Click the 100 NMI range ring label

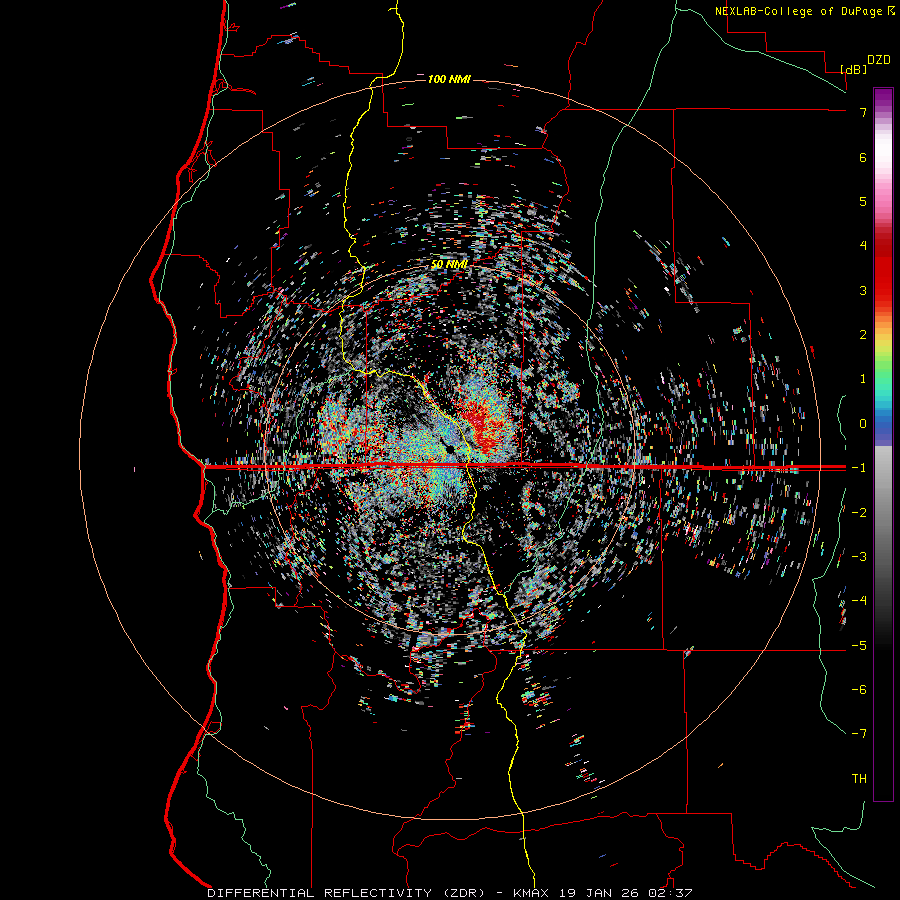(x=449, y=79)
